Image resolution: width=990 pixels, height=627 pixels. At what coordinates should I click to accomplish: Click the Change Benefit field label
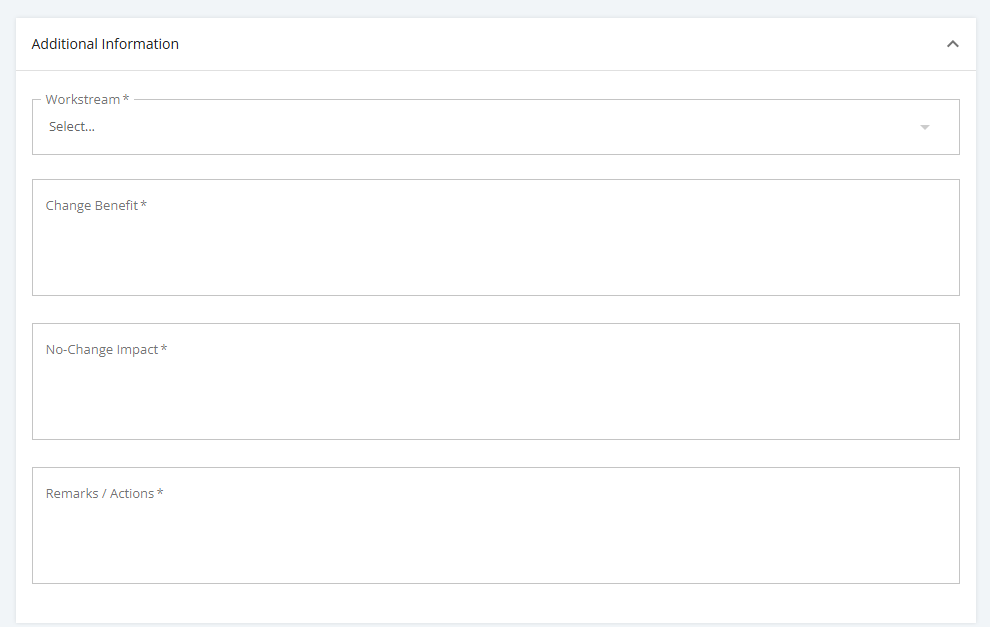click(92, 206)
